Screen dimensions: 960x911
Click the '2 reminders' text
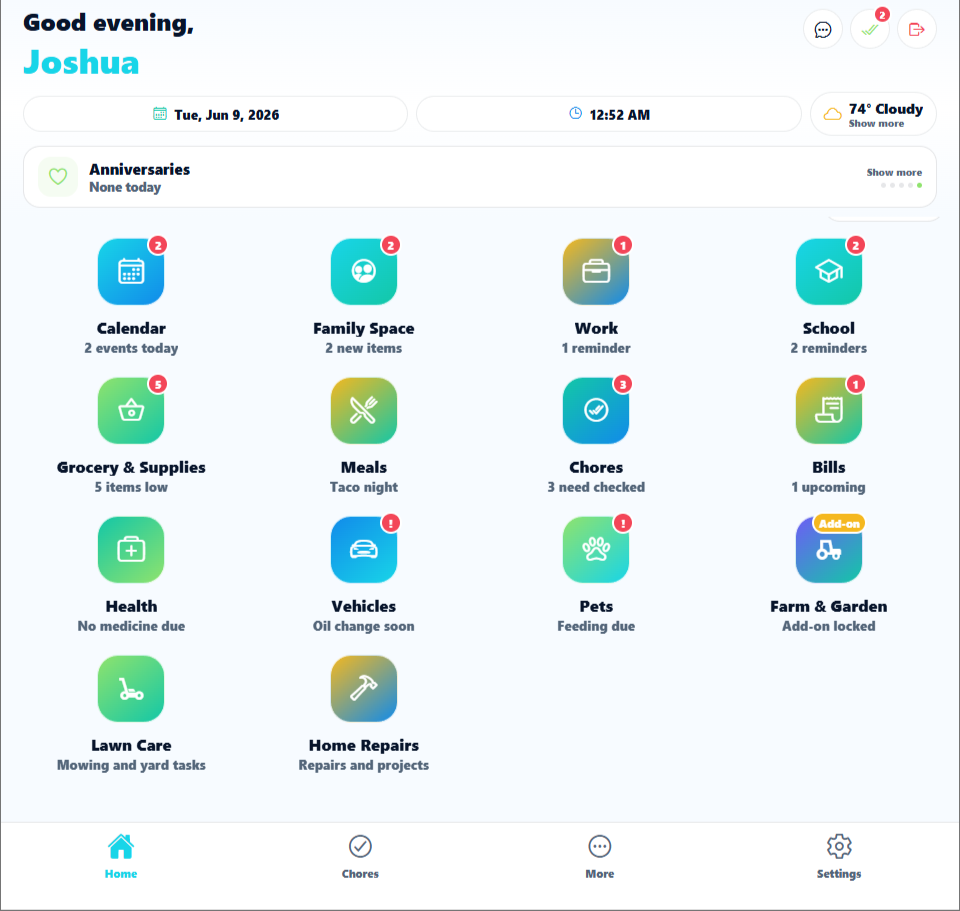[x=828, y=348]
